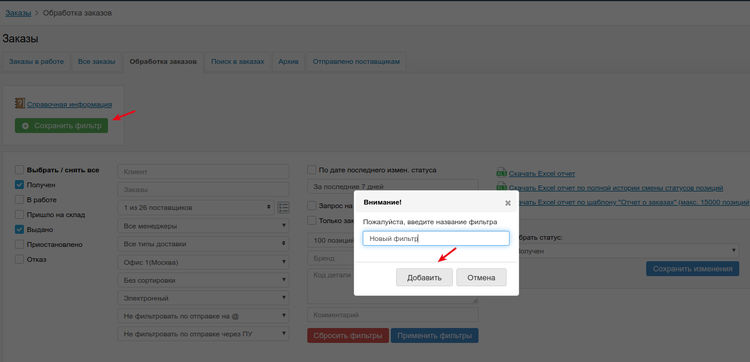The width and height of the screenshot is (750, 362).
Task: Click the Отмена button
Action: click(481, 277)
